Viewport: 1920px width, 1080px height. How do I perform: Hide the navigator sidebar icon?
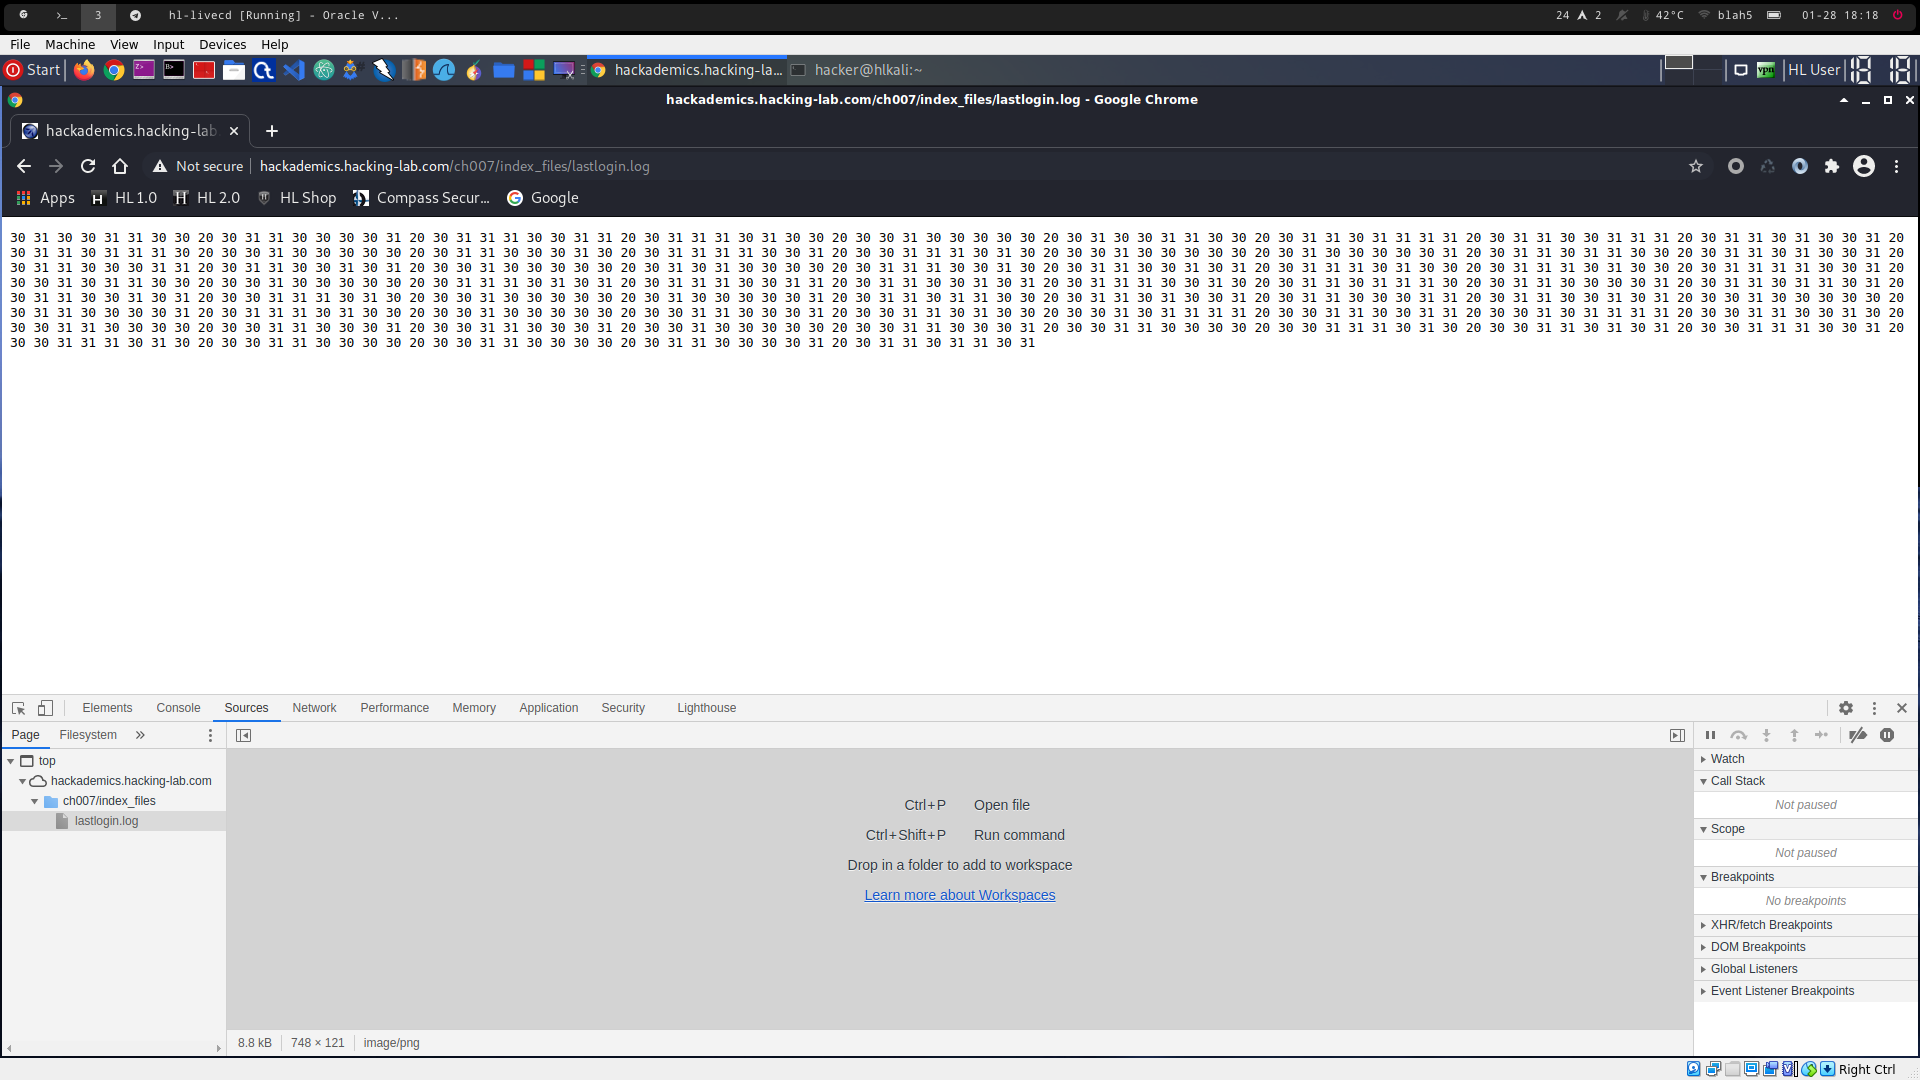pos(243,735)
